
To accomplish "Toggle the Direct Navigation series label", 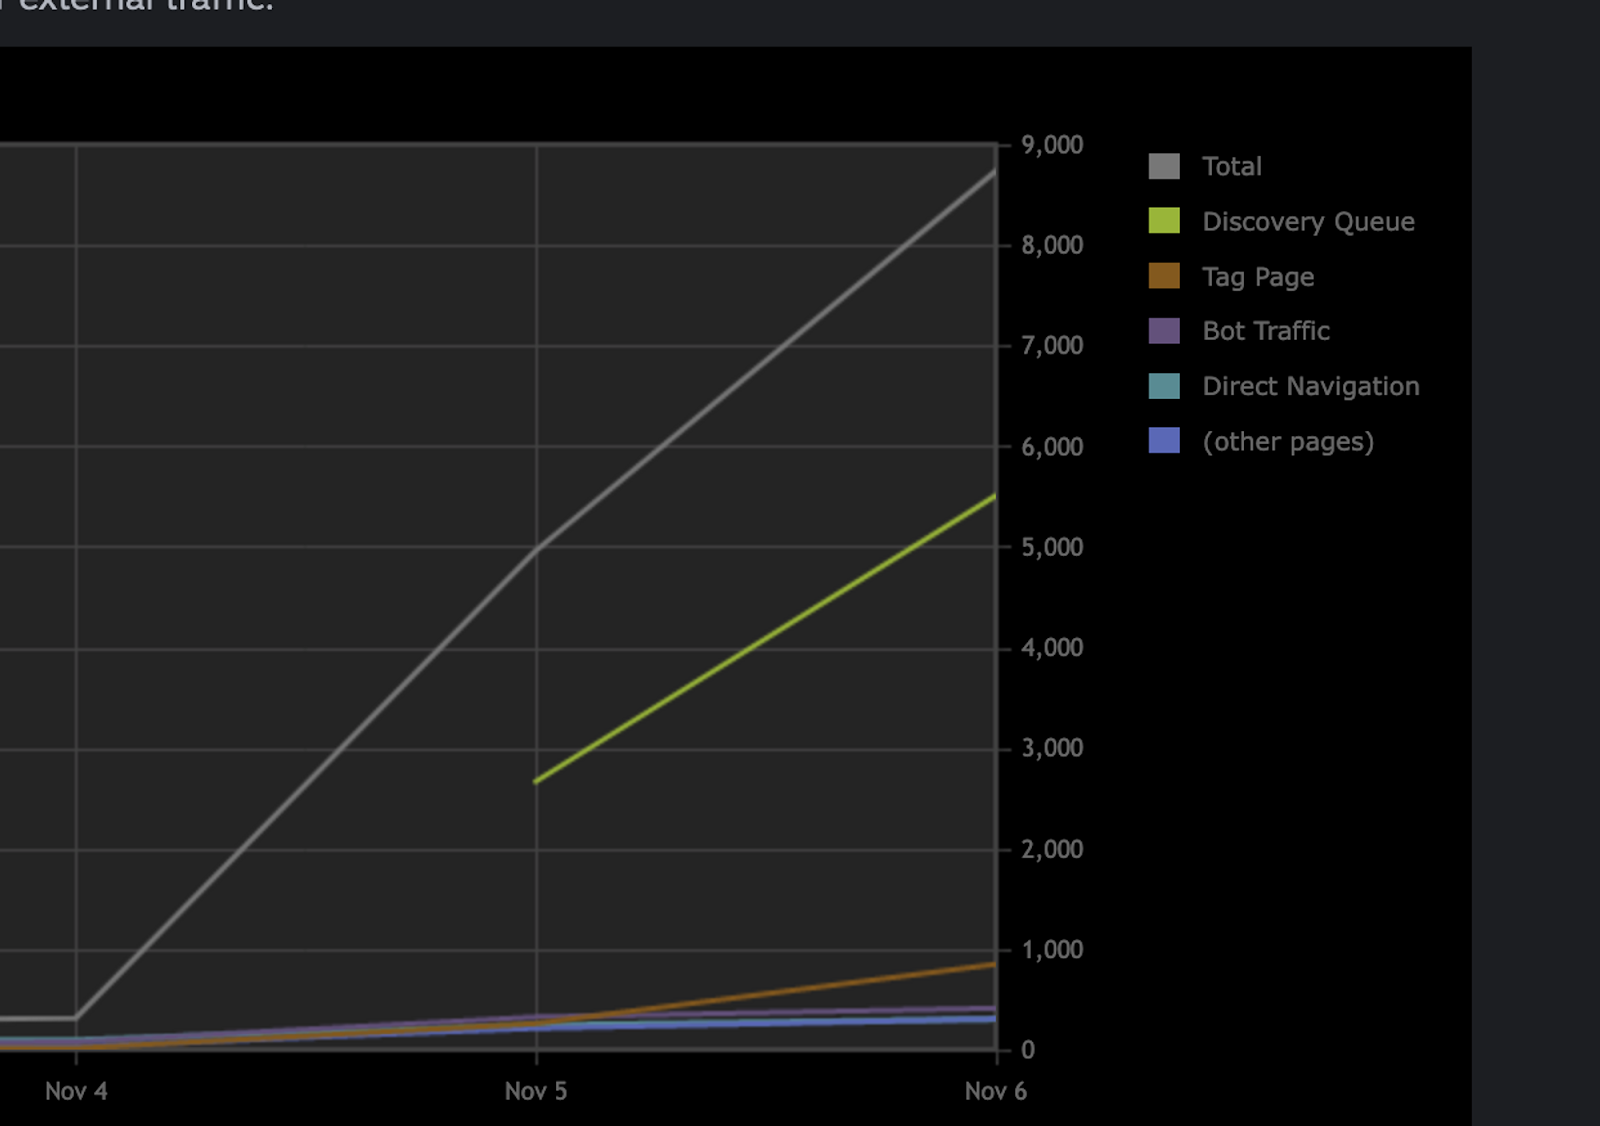I will click(x=1311, y=386).
